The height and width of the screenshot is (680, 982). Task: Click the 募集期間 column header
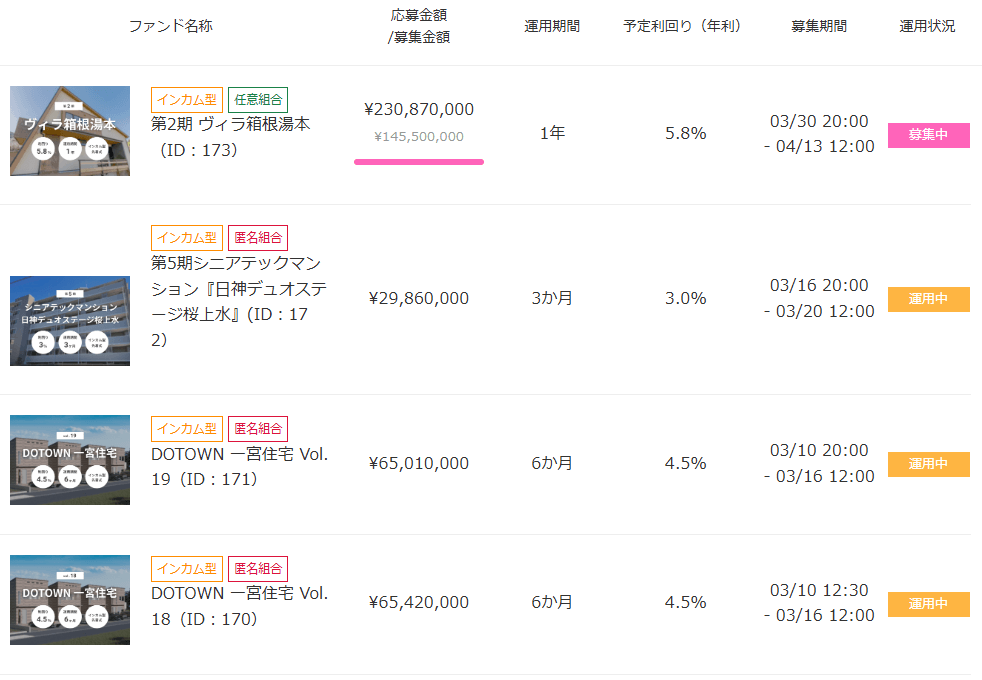tap(818, 26)
